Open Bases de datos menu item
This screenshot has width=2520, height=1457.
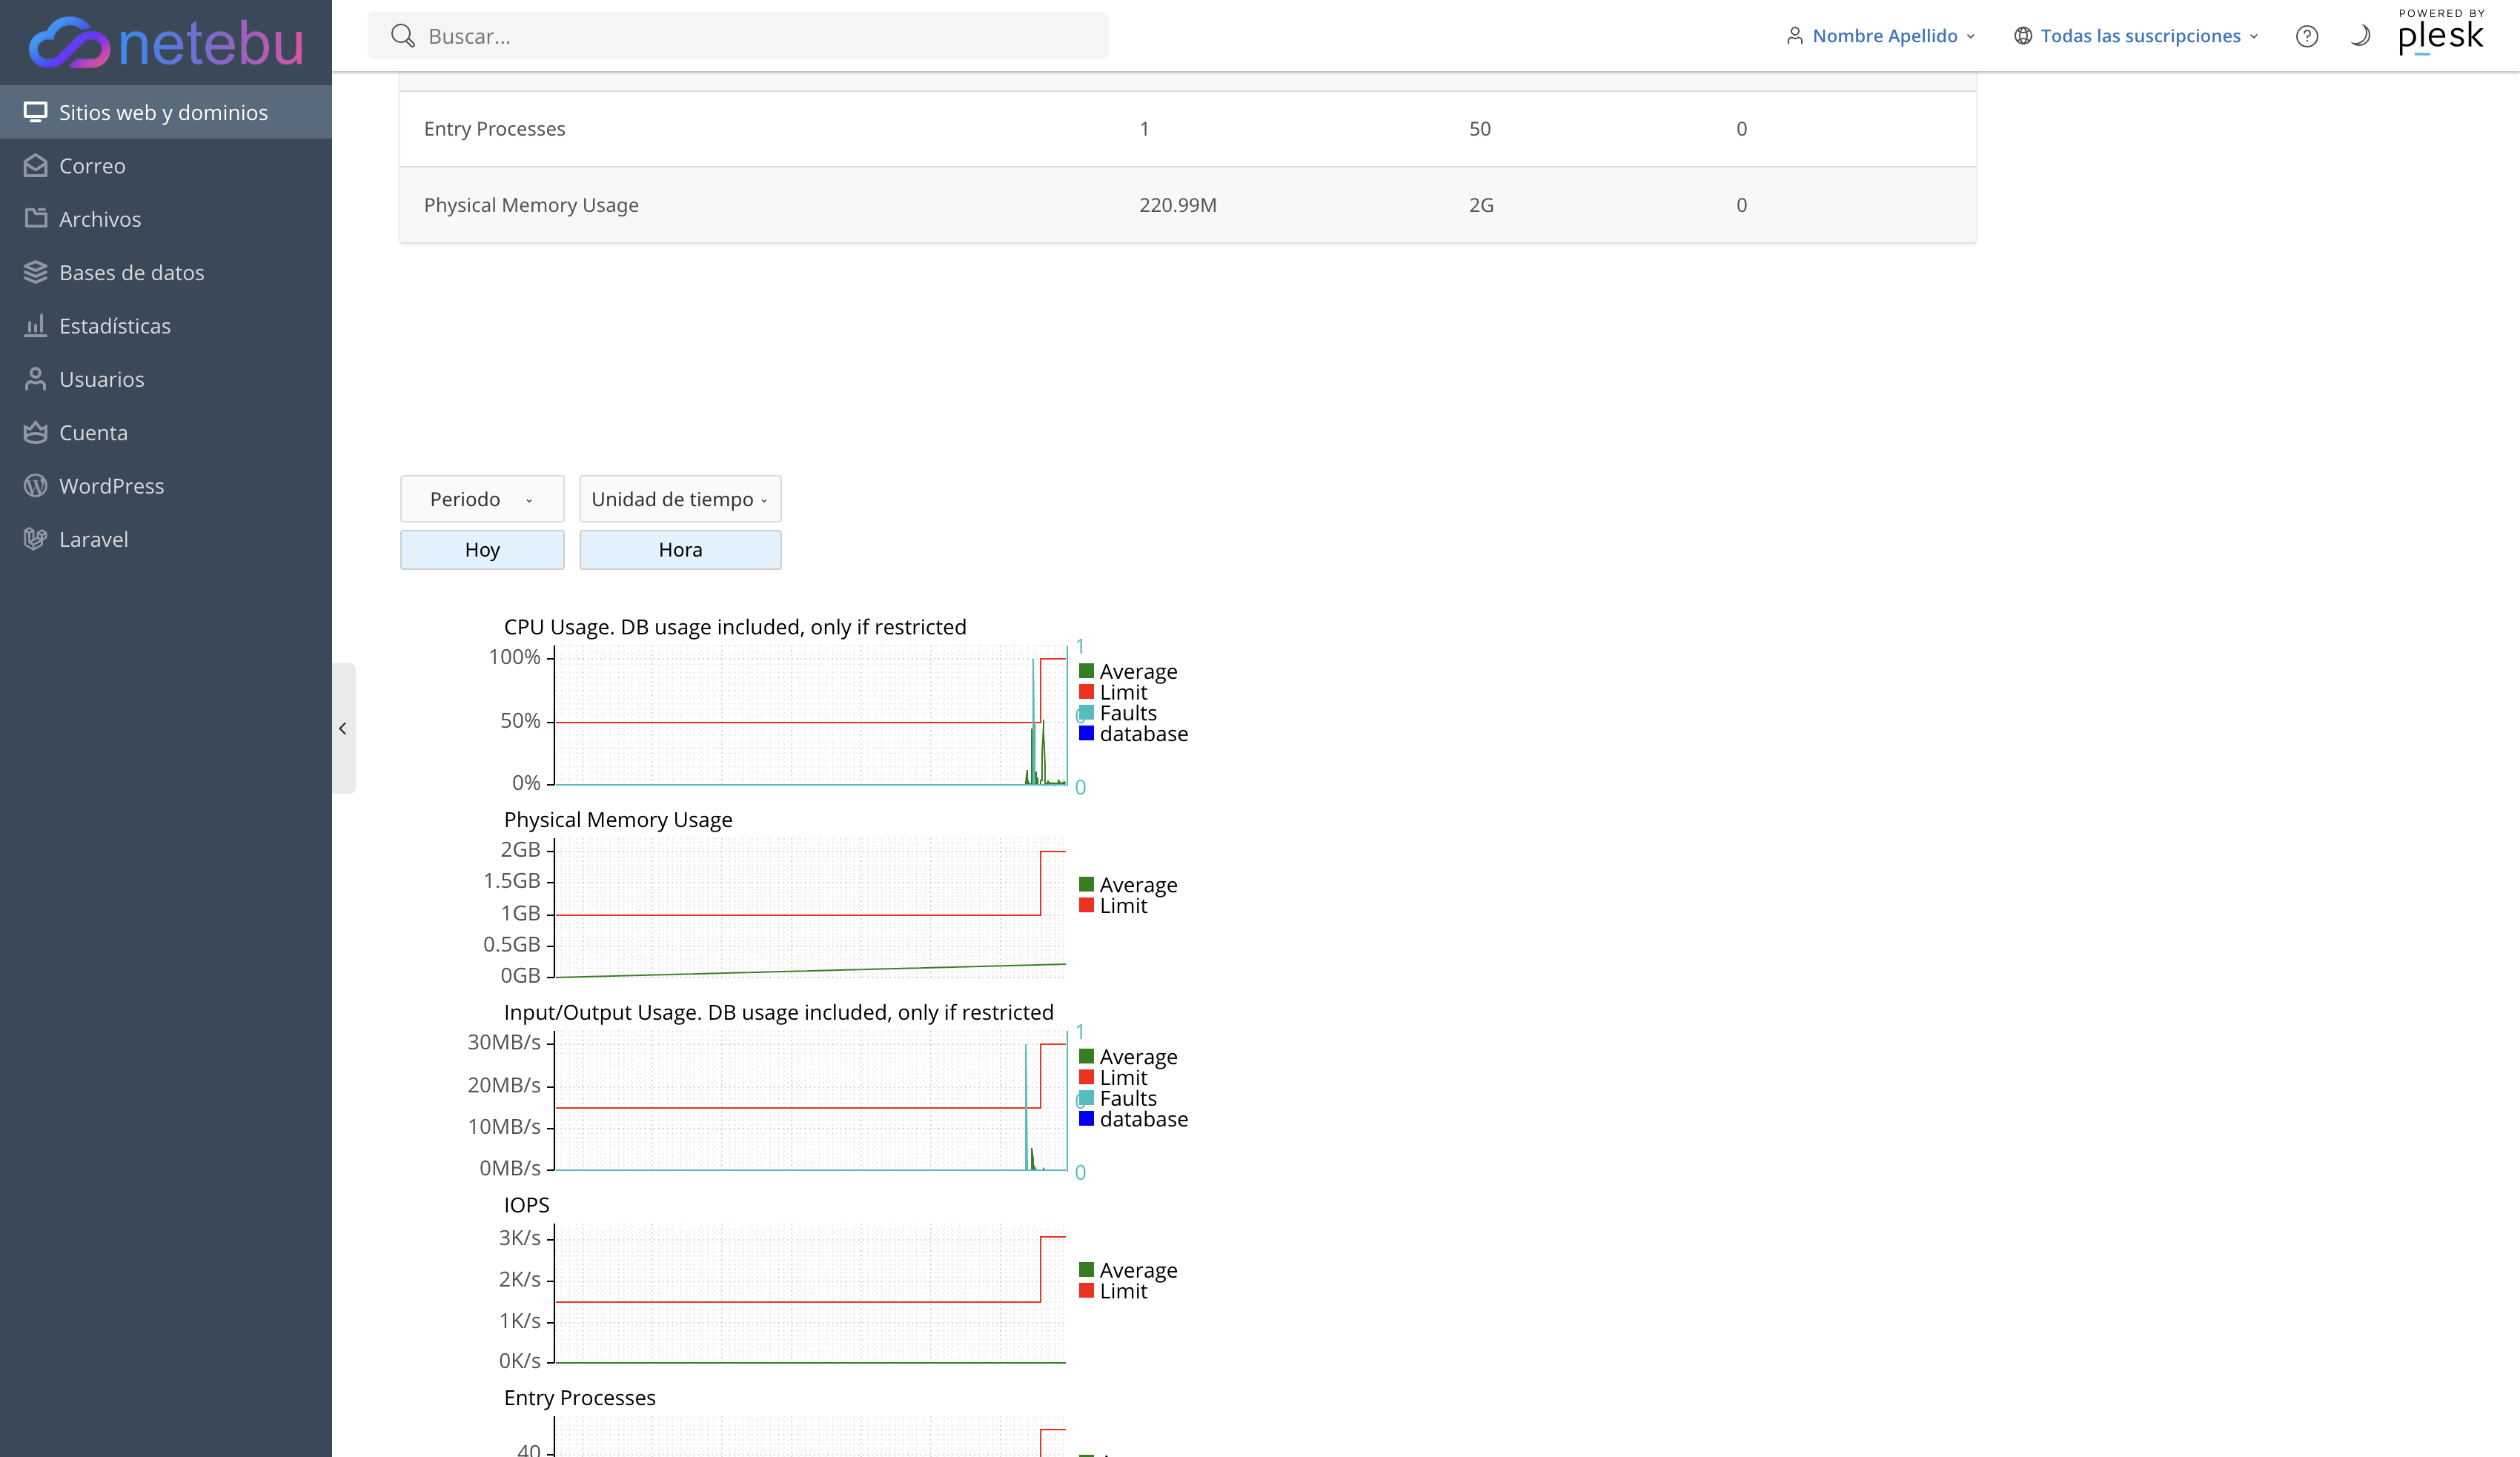(166, 272)
